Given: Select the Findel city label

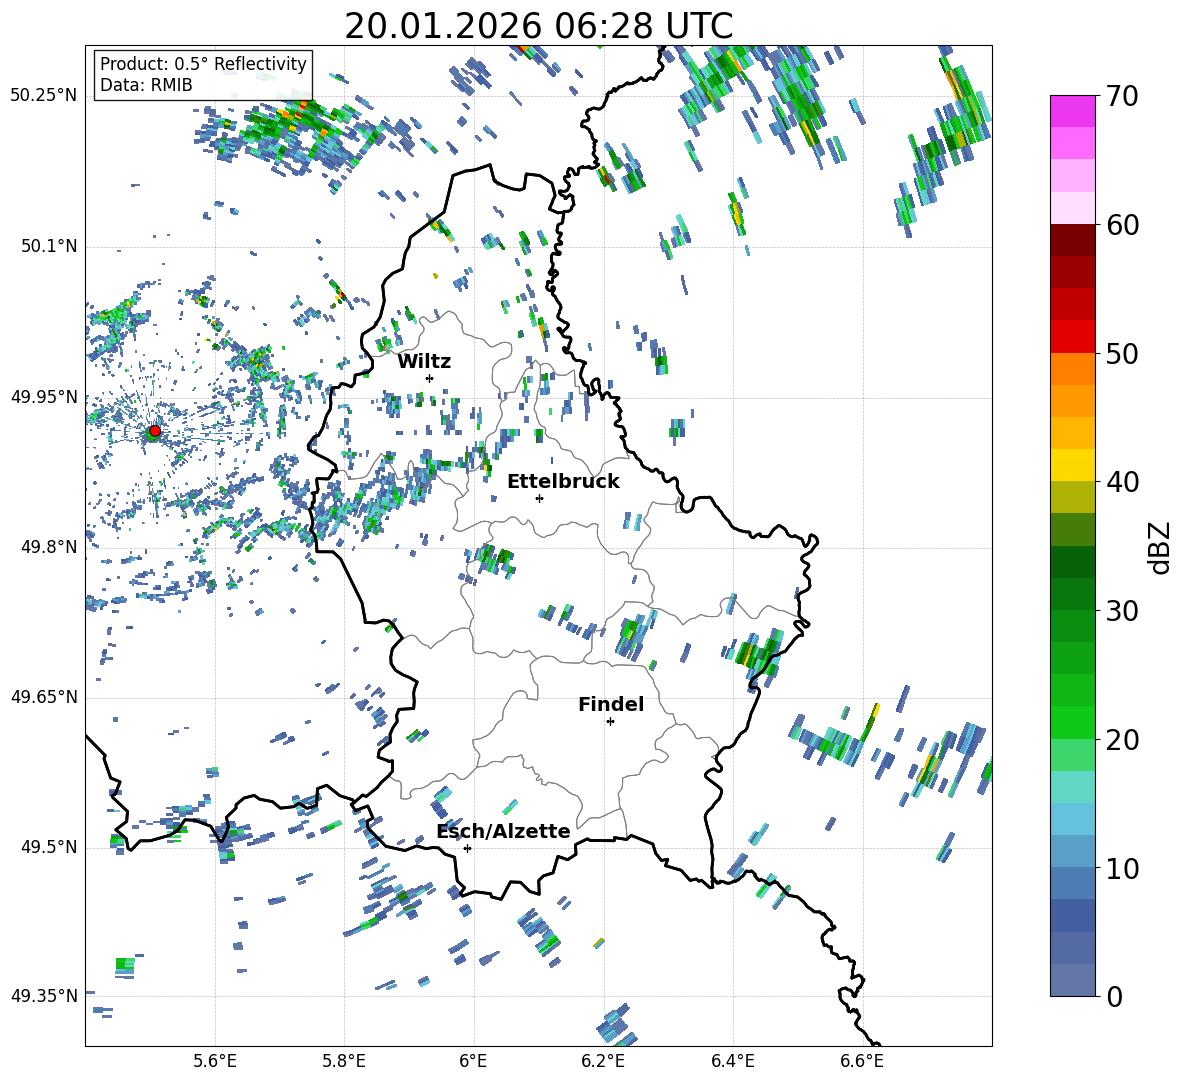Looking at the screenshot, I should point(611,704).
